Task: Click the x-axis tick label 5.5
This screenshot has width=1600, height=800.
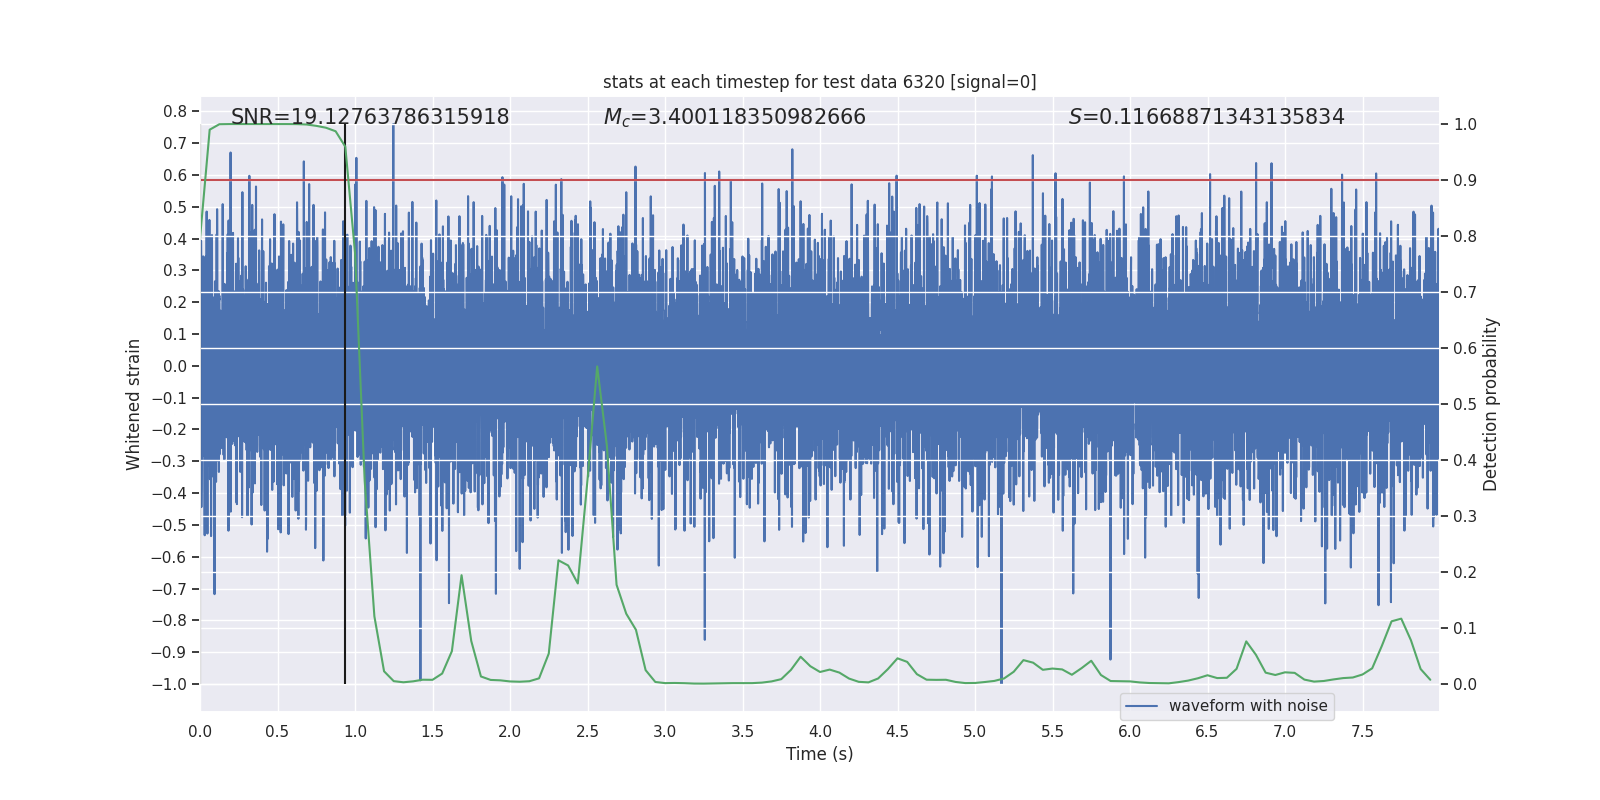Action: coord(1052,732)
